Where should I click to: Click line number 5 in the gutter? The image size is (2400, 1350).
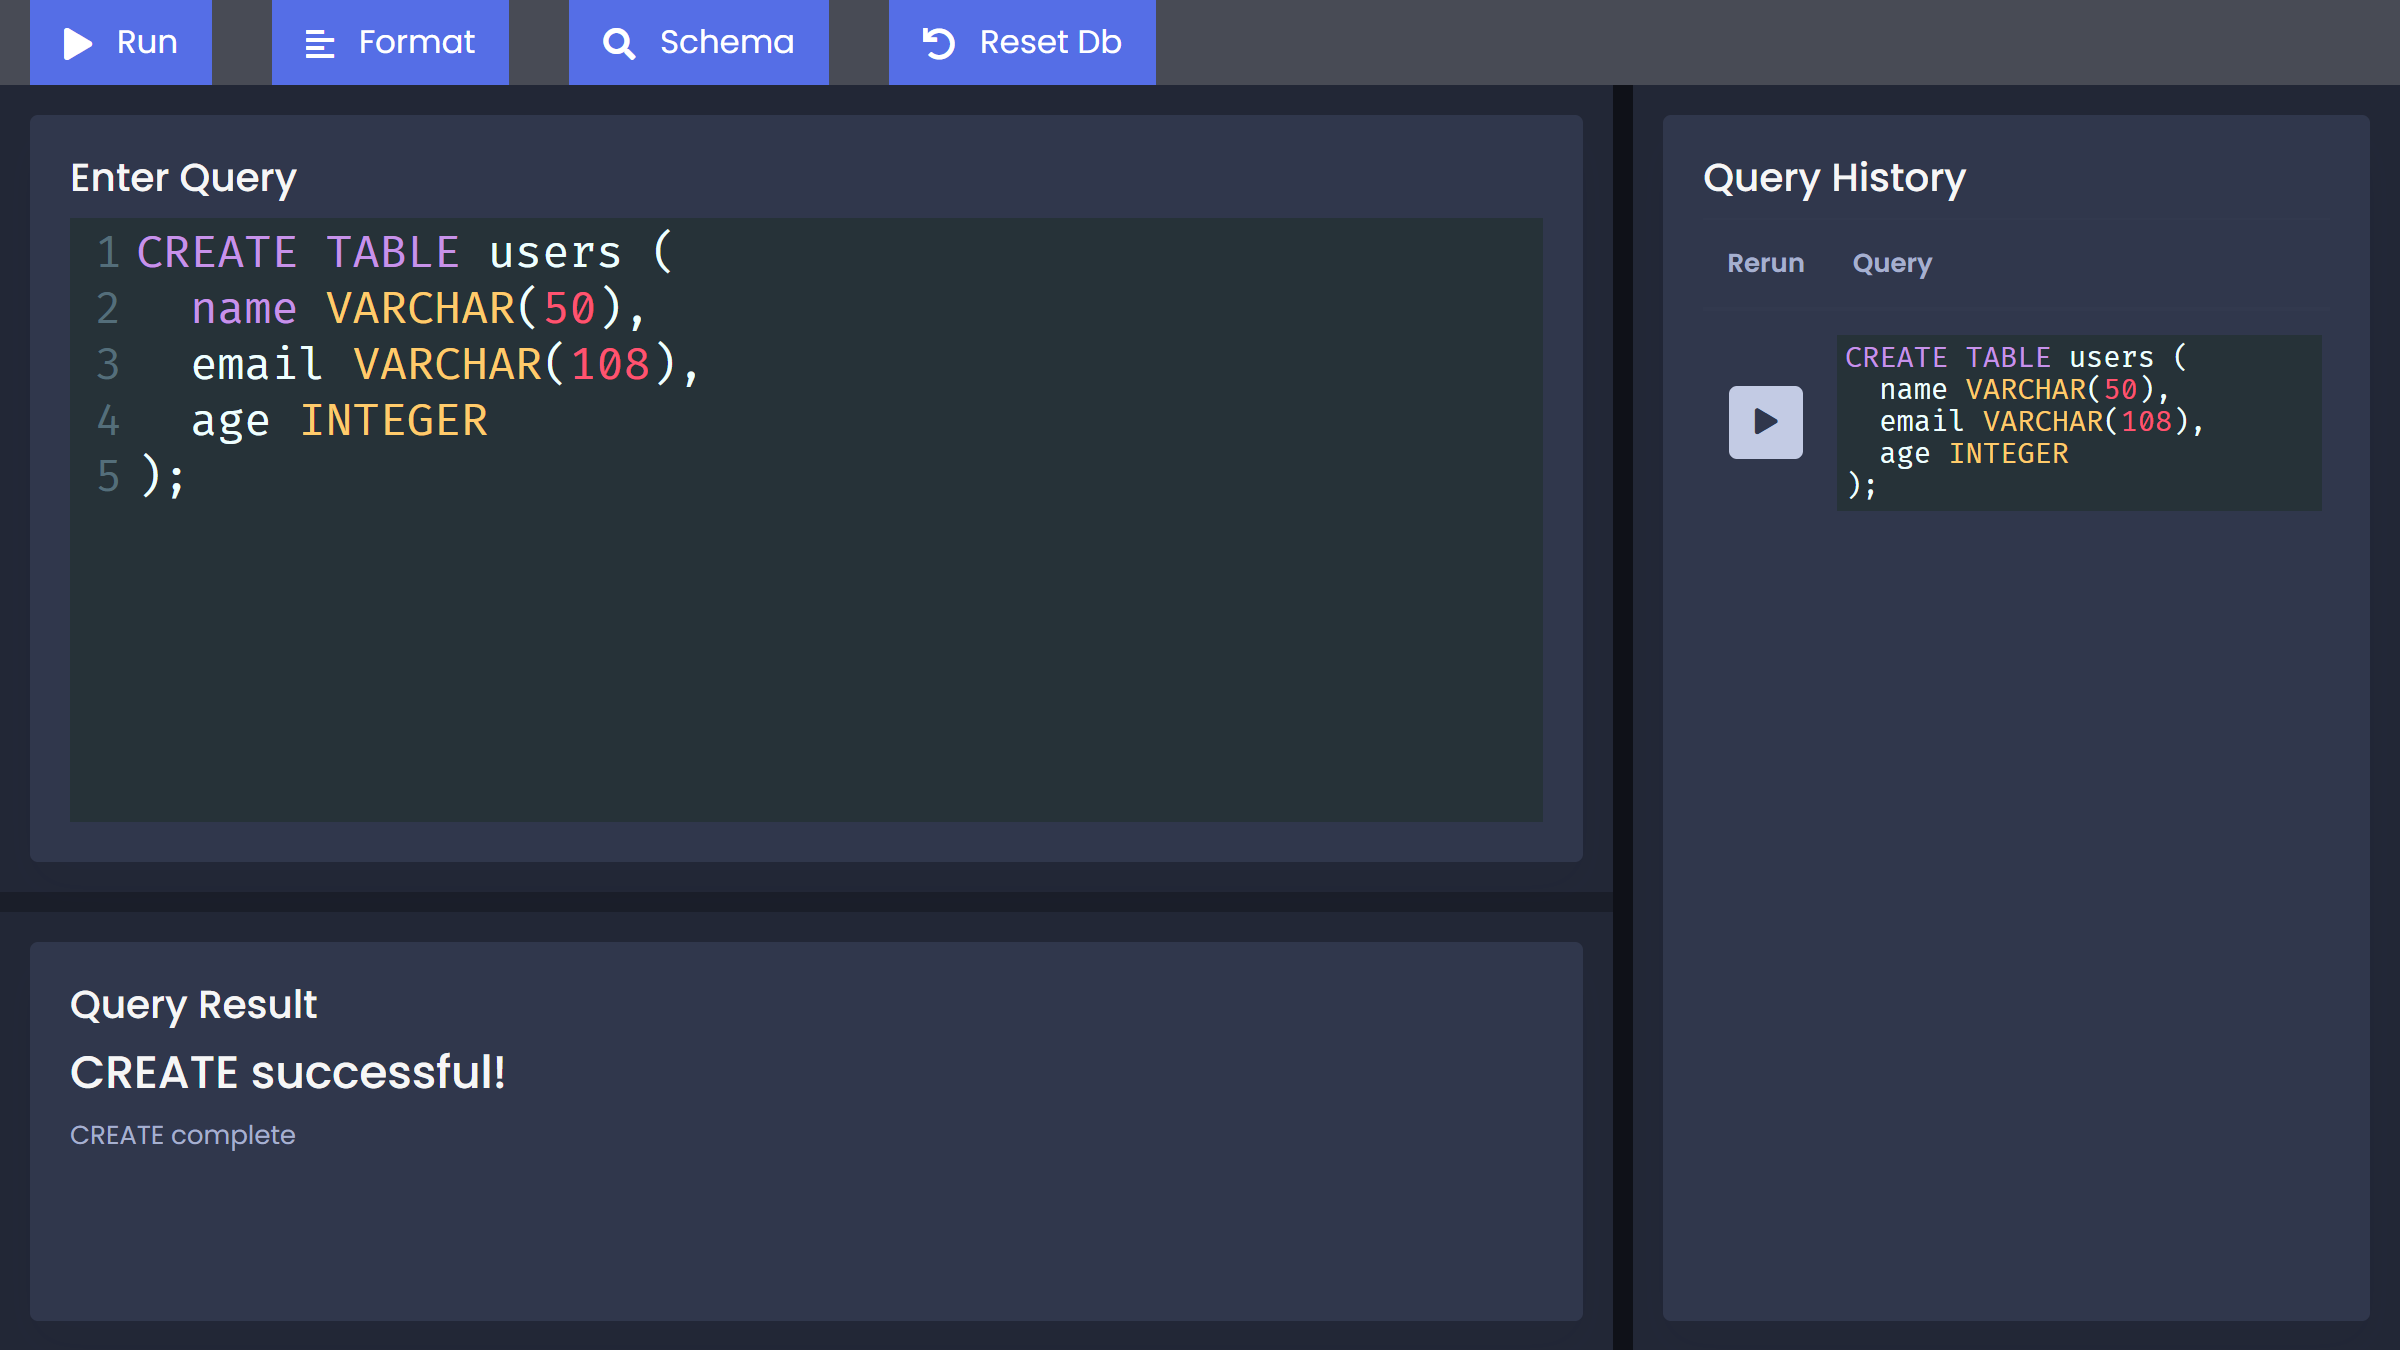pos(108,476)
